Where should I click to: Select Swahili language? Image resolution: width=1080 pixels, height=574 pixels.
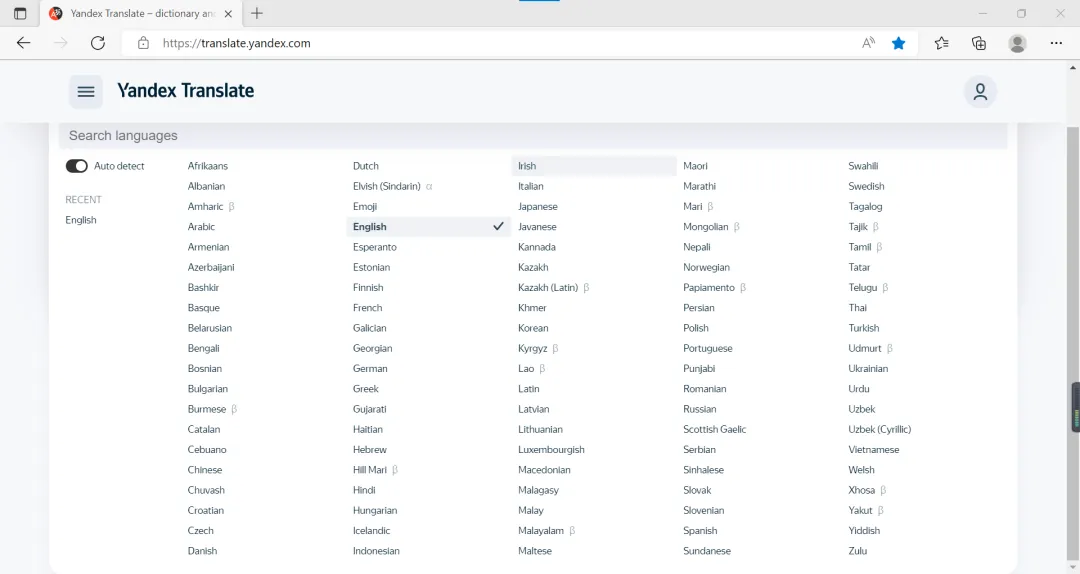coord(863,166)
